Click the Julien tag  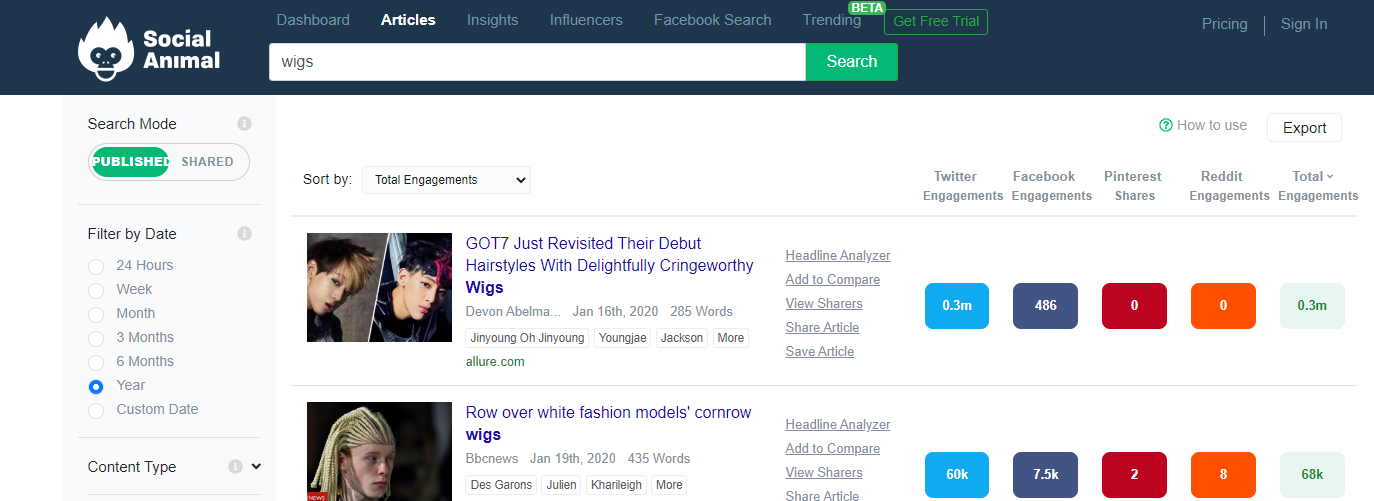pos(561,485)
